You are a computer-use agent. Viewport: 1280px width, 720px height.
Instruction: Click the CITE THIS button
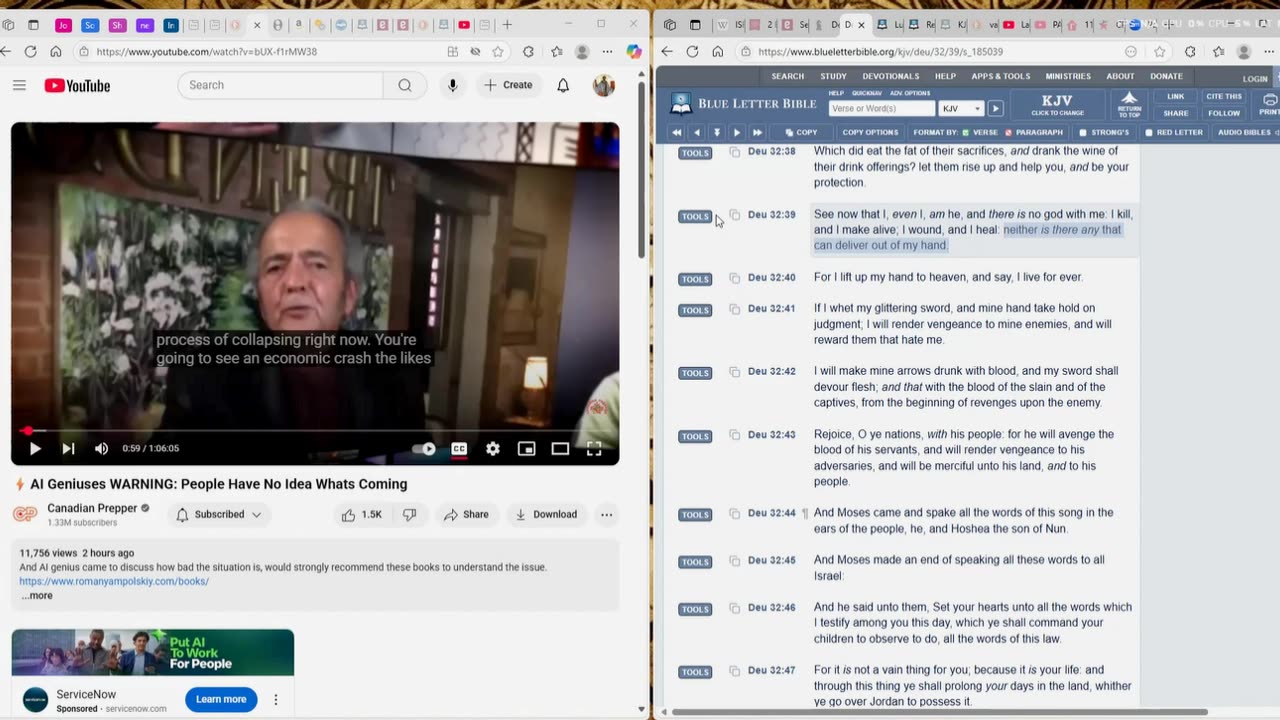click(x=1224, y=97)
